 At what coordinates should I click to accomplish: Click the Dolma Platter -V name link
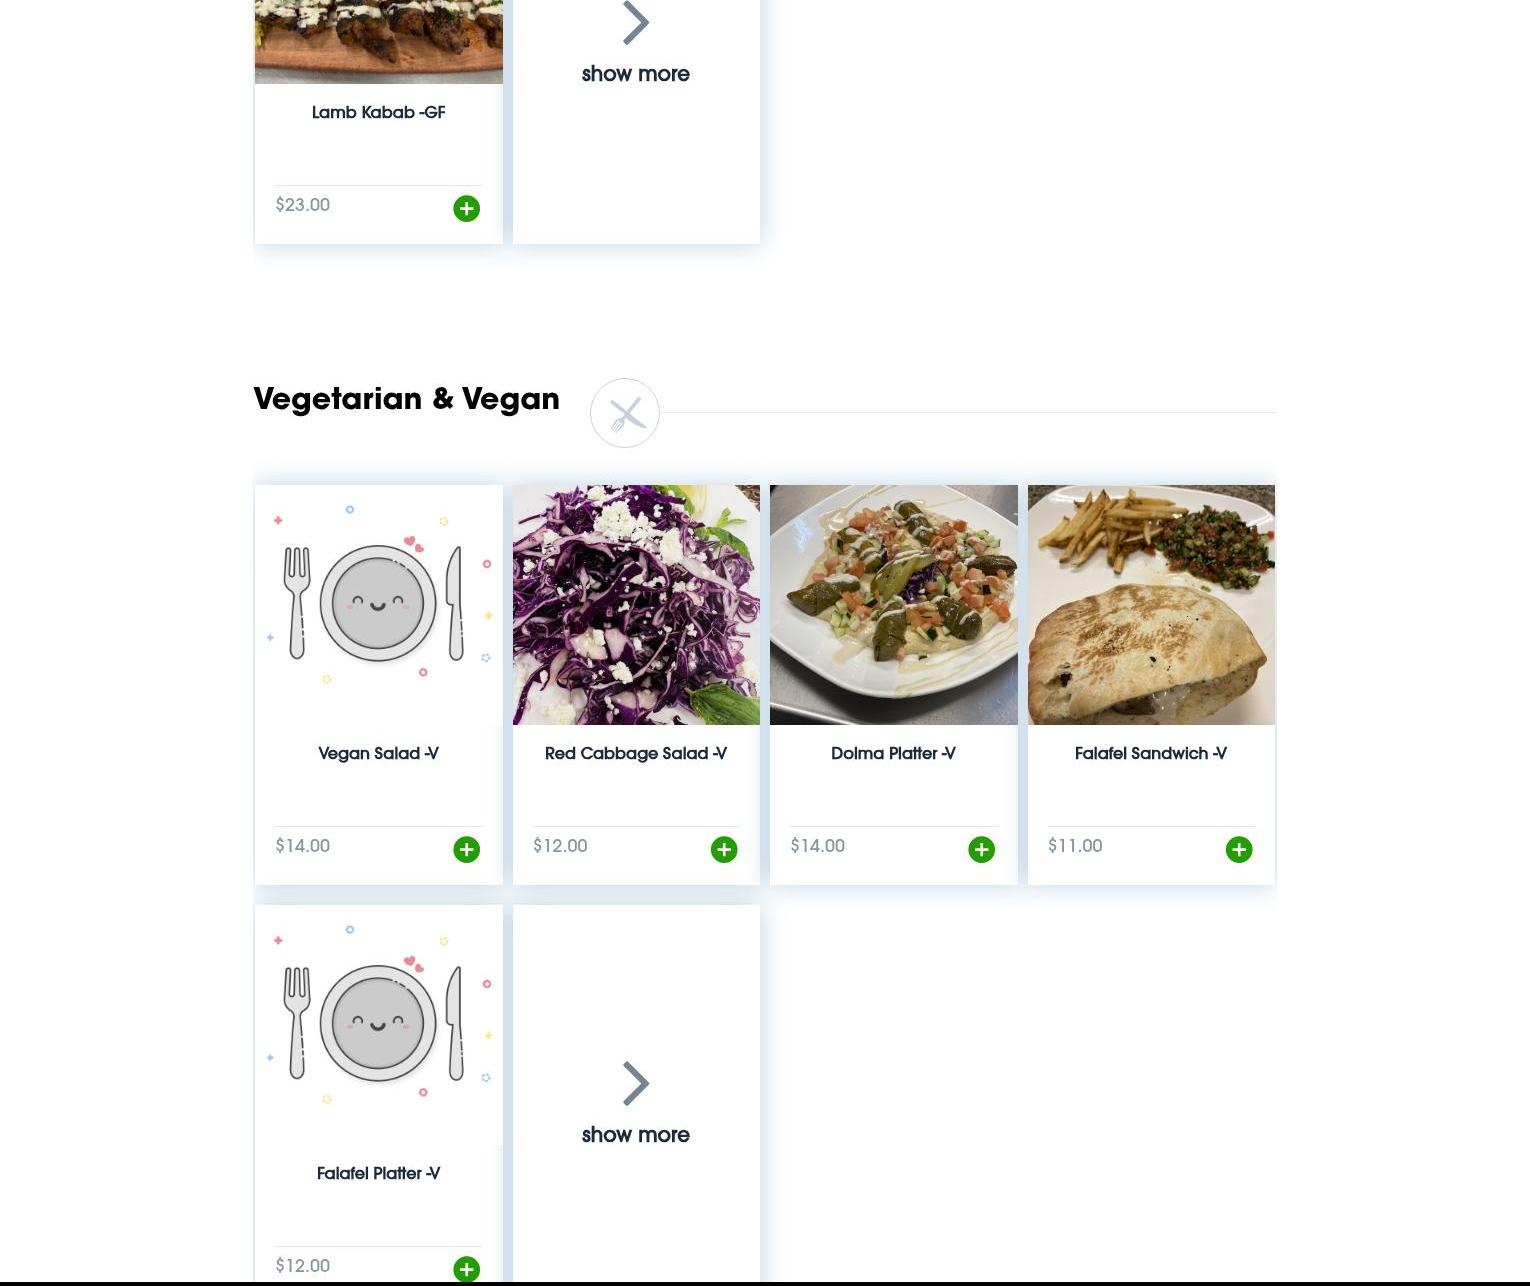[894, 753]
